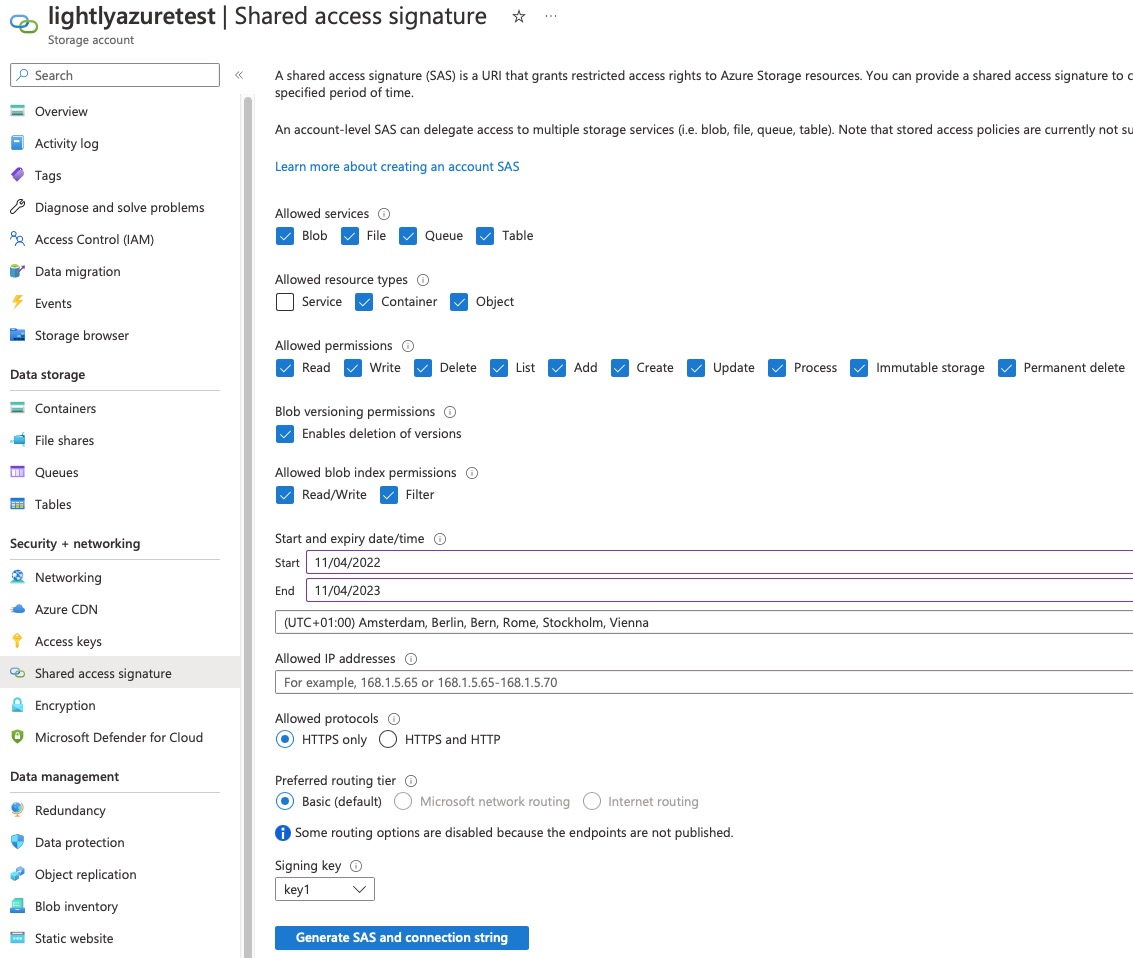The height and width of the screenshot is (958, 1133).
Task: Select HTTPS and HTTP protocol option
Action: click(388, 739)
